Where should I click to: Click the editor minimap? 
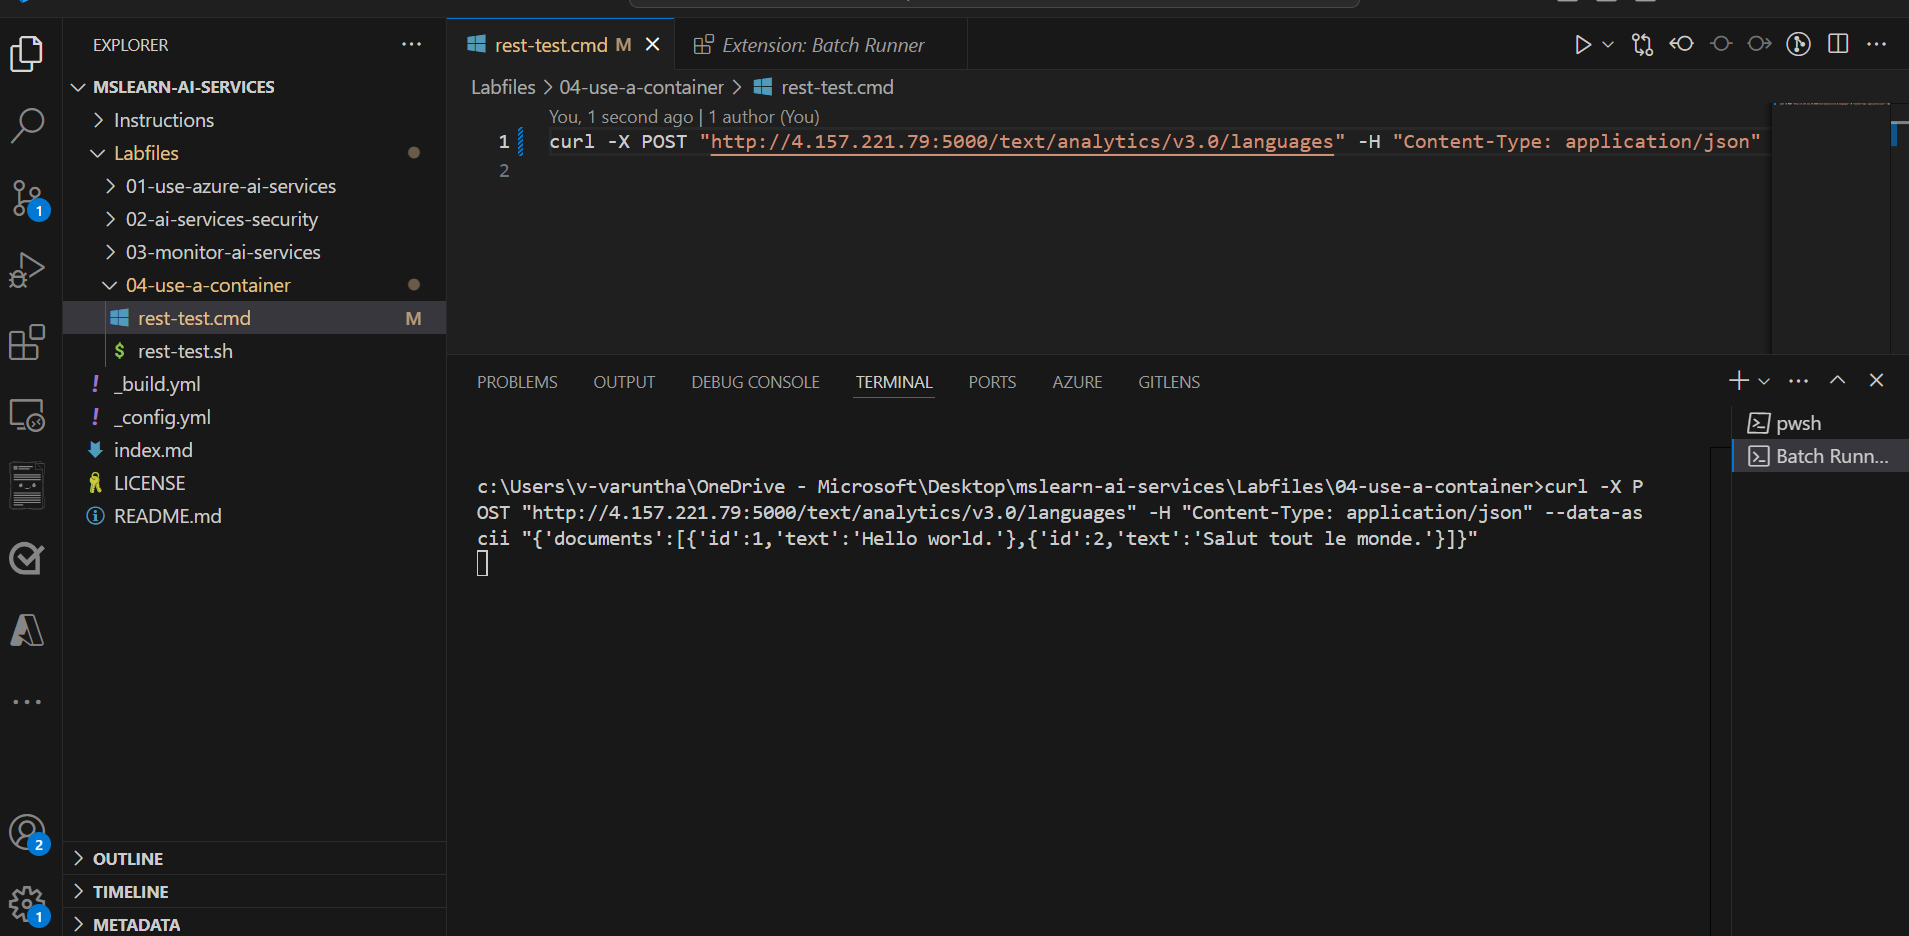[x=1830, y=227]
